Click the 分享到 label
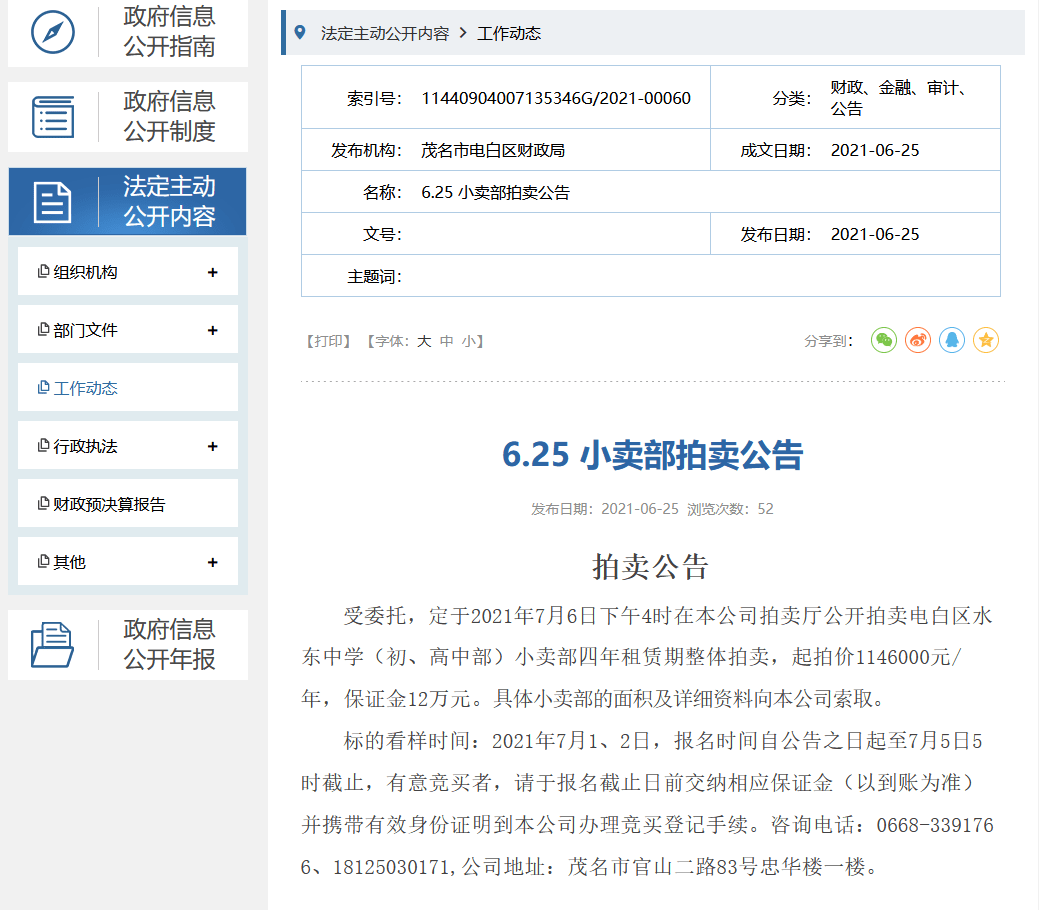The image size is (1039, 910). coord(828,341)
